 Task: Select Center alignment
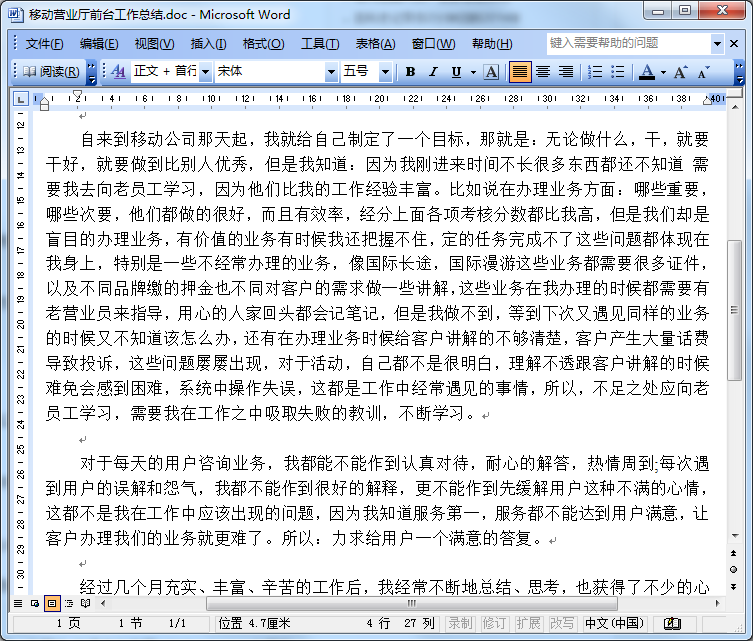(543, 72)
